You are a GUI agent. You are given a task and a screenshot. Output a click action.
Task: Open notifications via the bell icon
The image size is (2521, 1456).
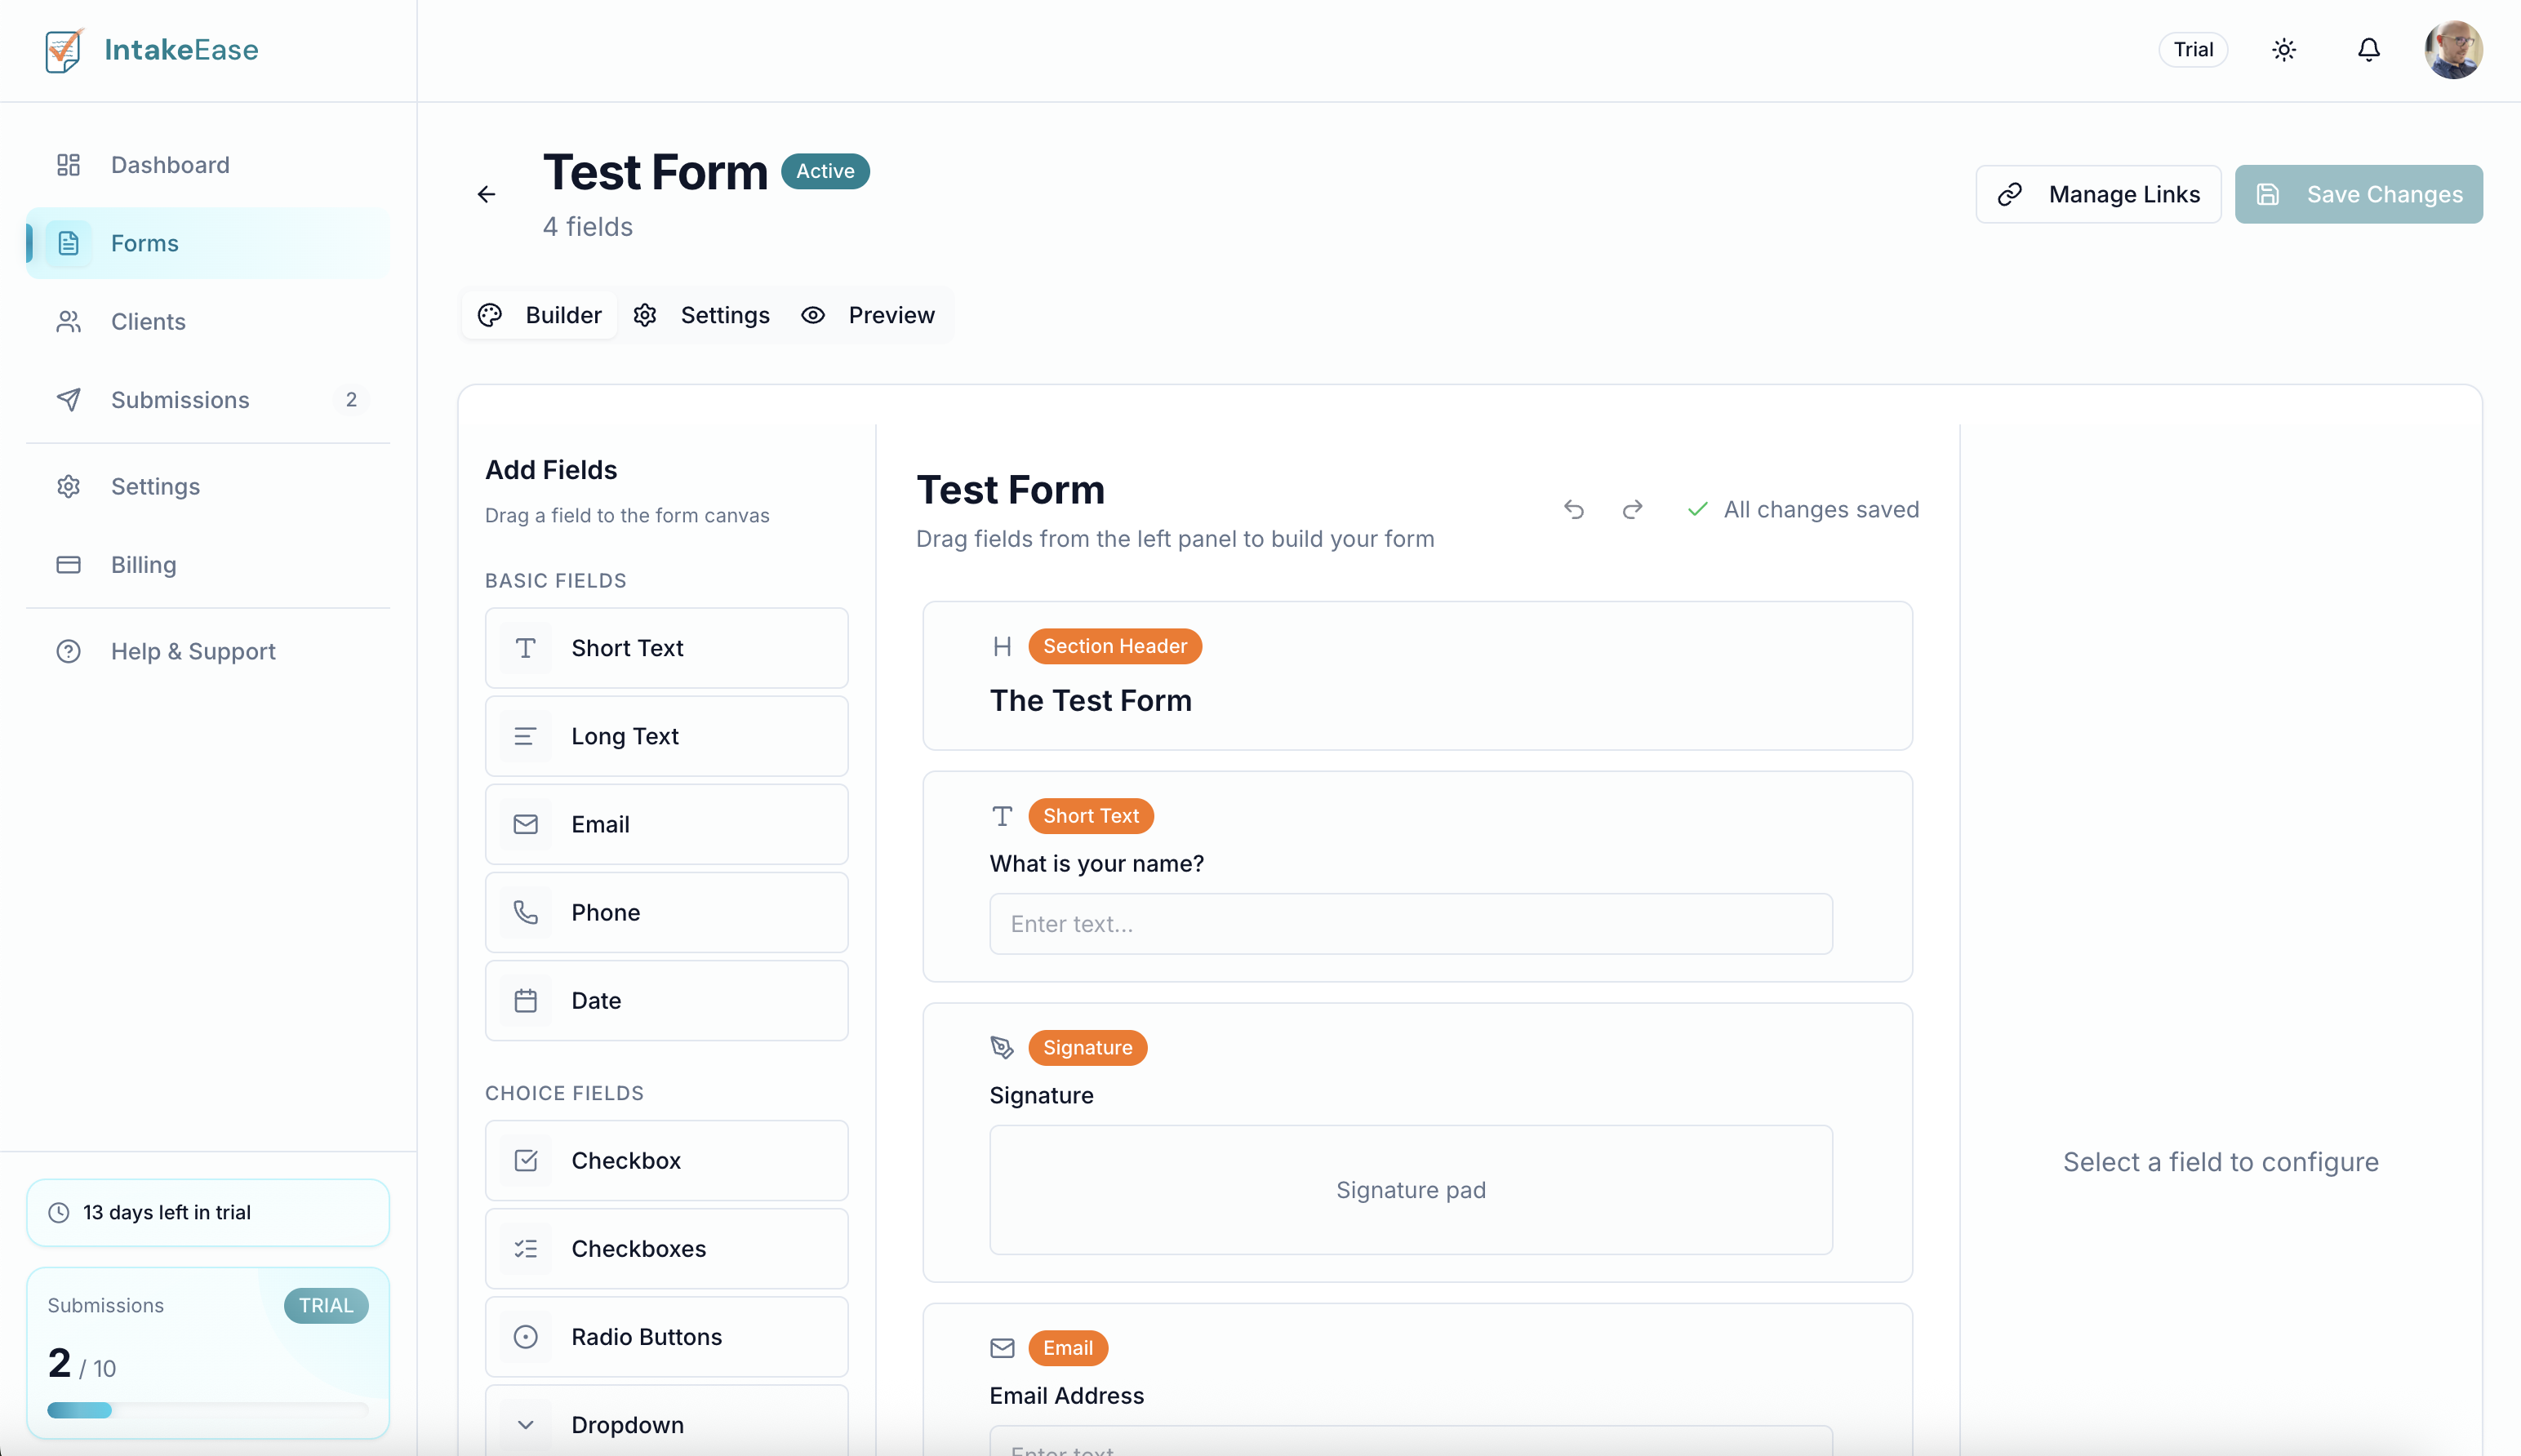click(2369, 49)
